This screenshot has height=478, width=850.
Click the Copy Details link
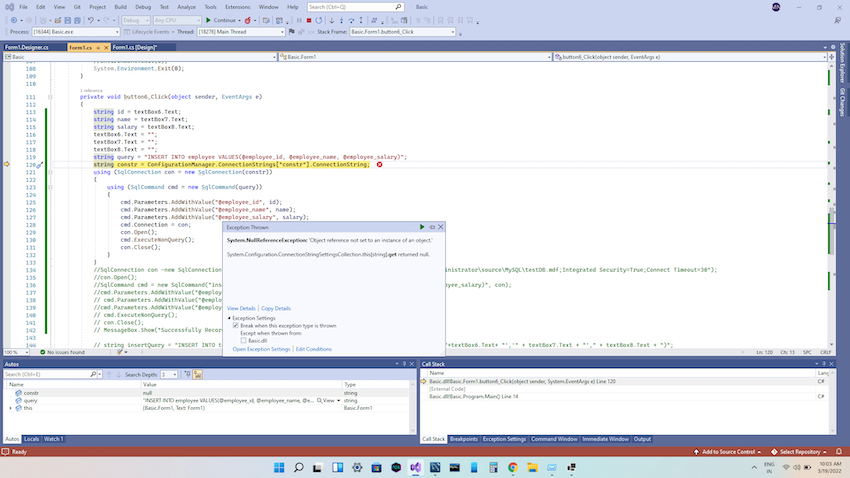coord(276,308)
